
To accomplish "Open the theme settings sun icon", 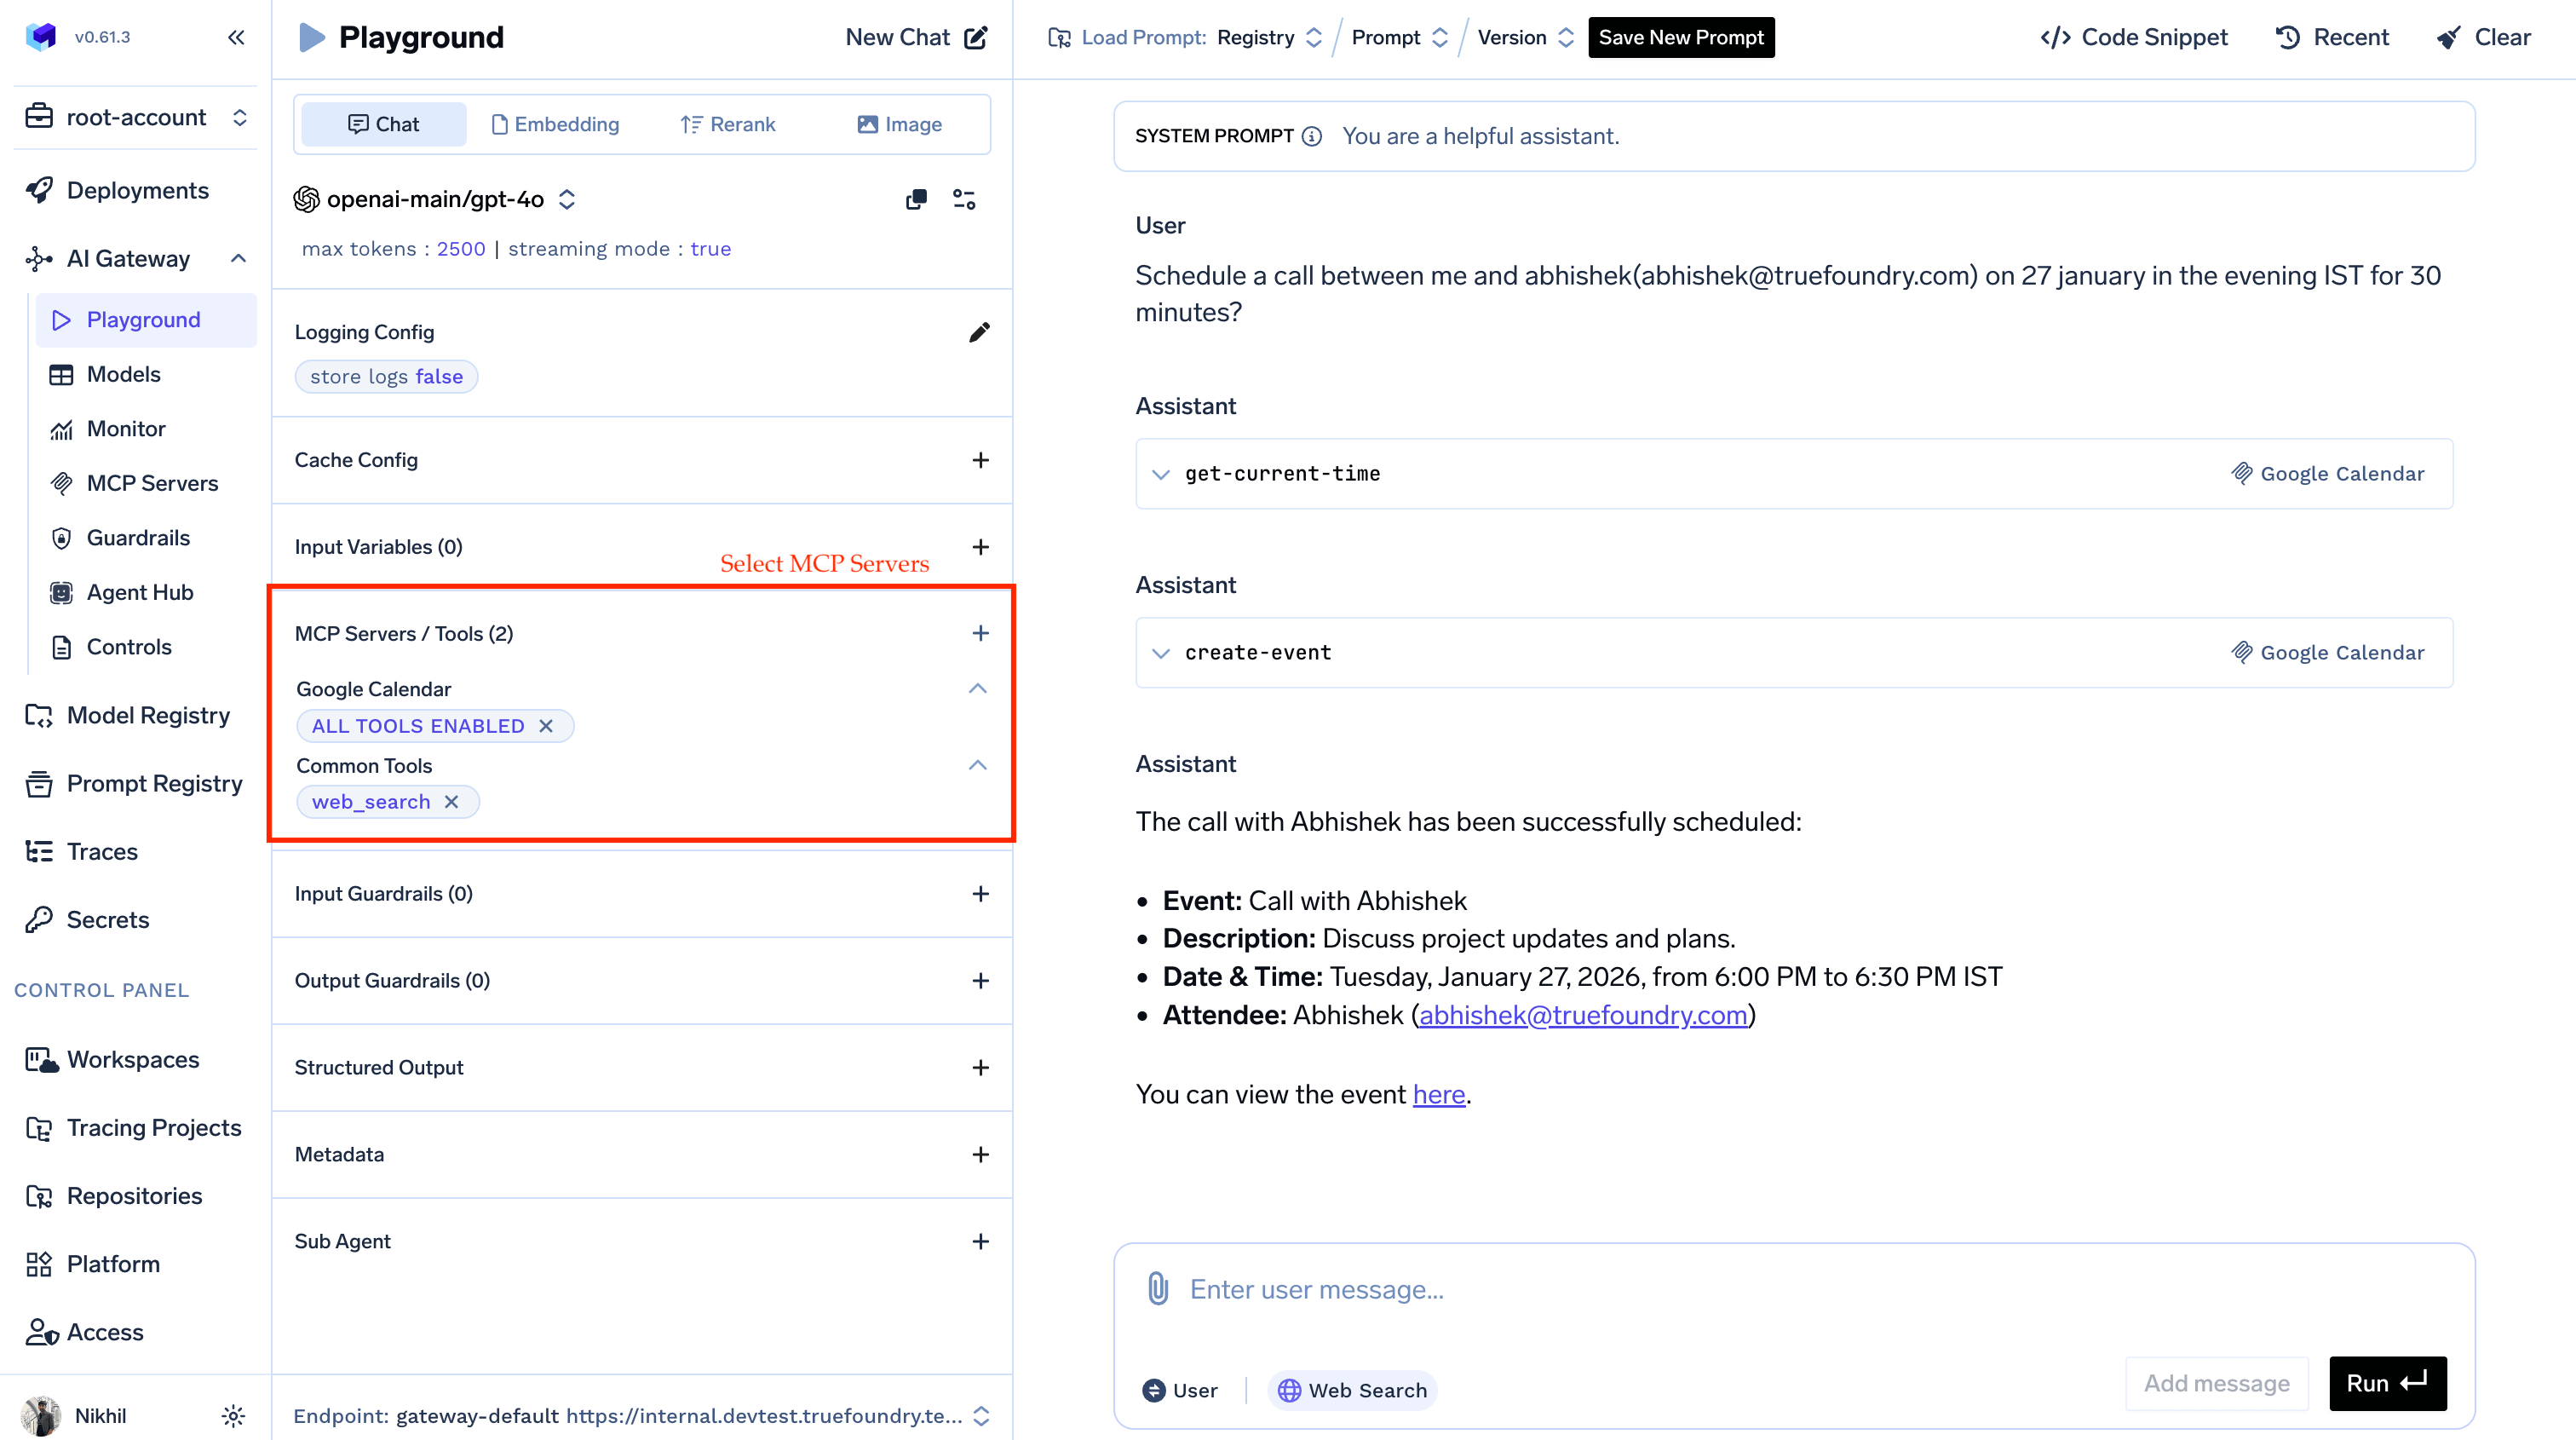I will (233, 1415).
